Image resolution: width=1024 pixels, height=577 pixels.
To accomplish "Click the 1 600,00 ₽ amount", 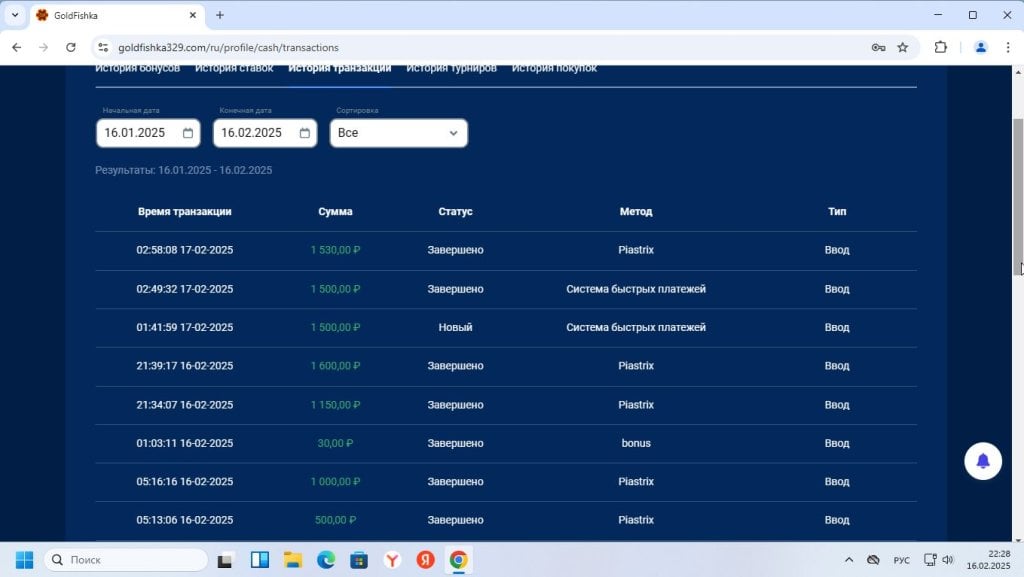I will [x=335, y=366].
